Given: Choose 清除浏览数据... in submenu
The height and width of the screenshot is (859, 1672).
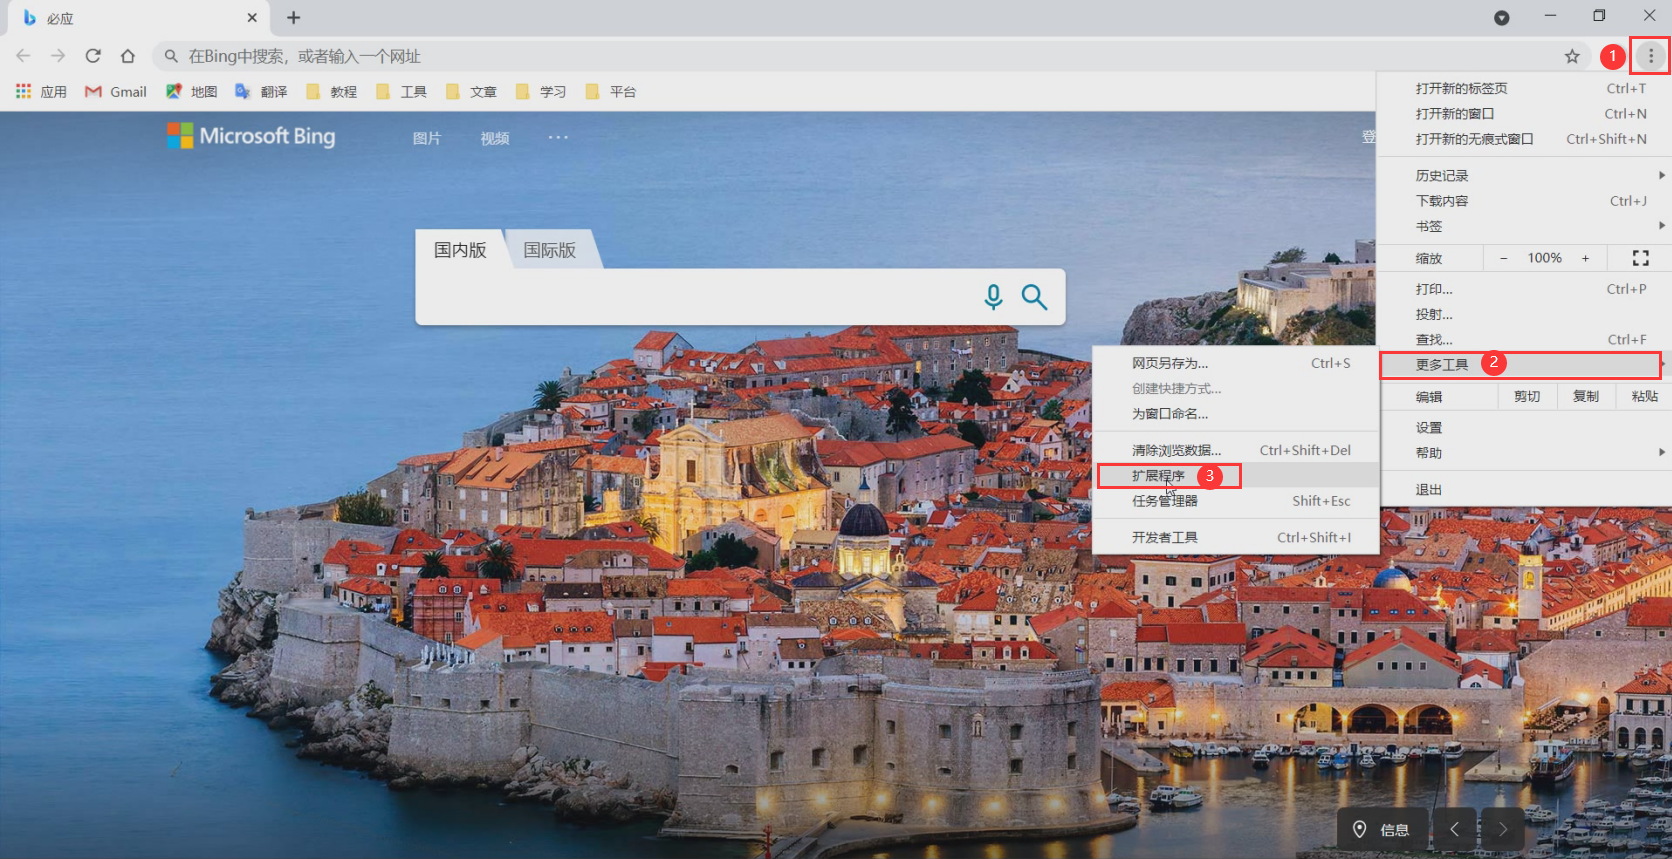Looking at the screenshot, I should pos(1236,450).
